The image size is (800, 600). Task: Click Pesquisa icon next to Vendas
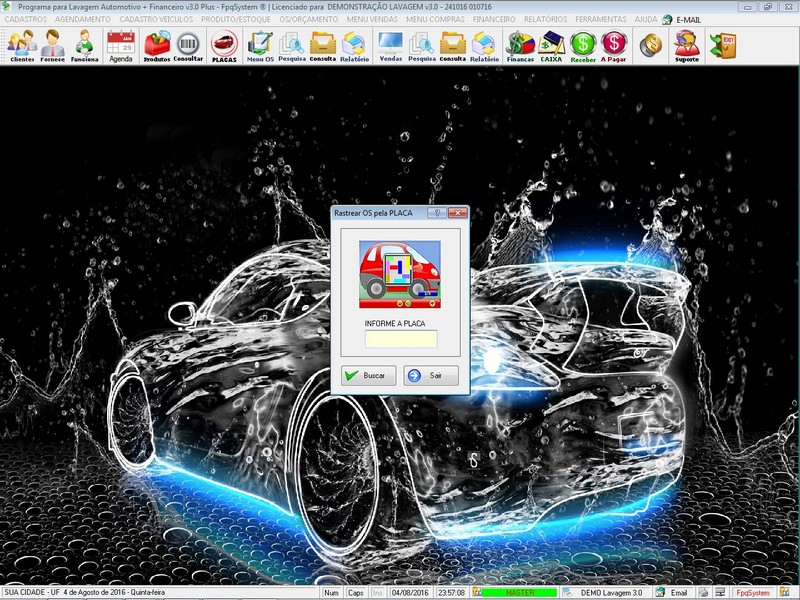tap(421, 46)
